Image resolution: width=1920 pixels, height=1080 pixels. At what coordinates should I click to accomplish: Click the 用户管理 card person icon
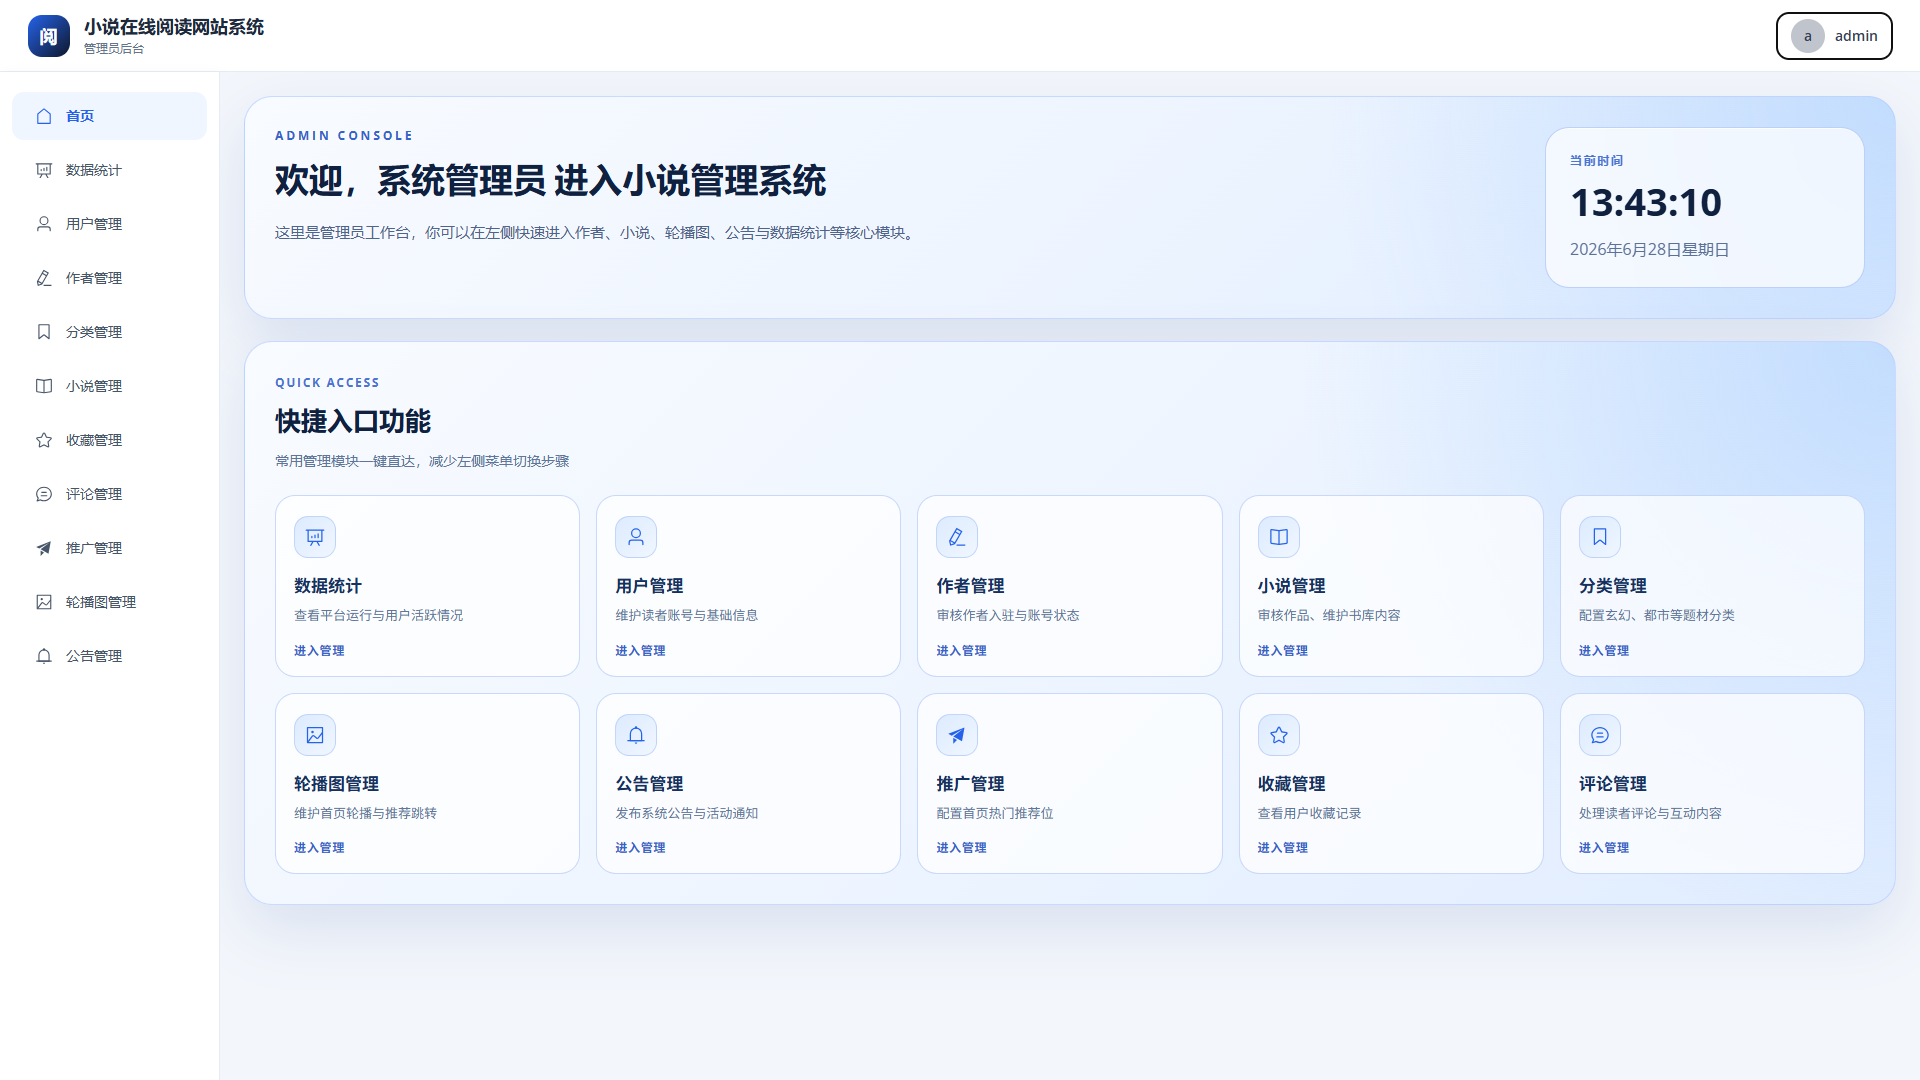coord(636,537)
